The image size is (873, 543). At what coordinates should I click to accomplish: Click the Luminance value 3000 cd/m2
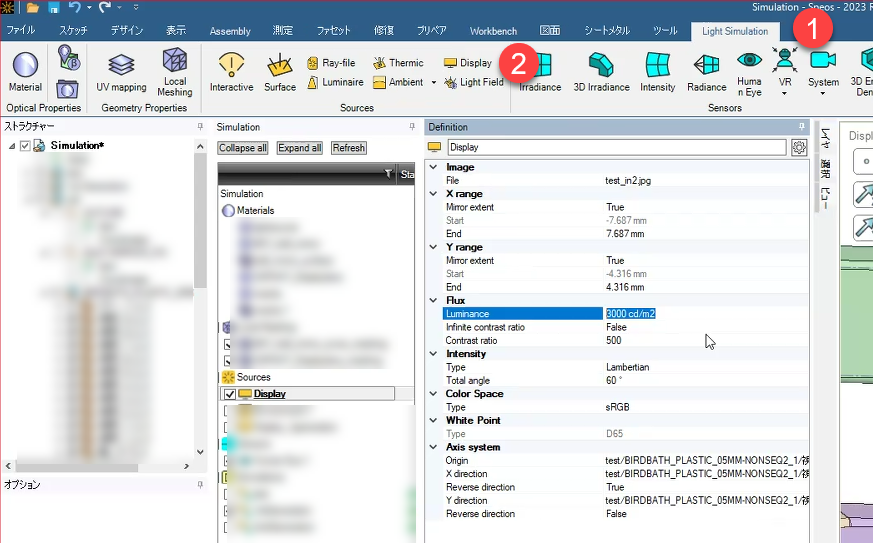tap(630, 314)
